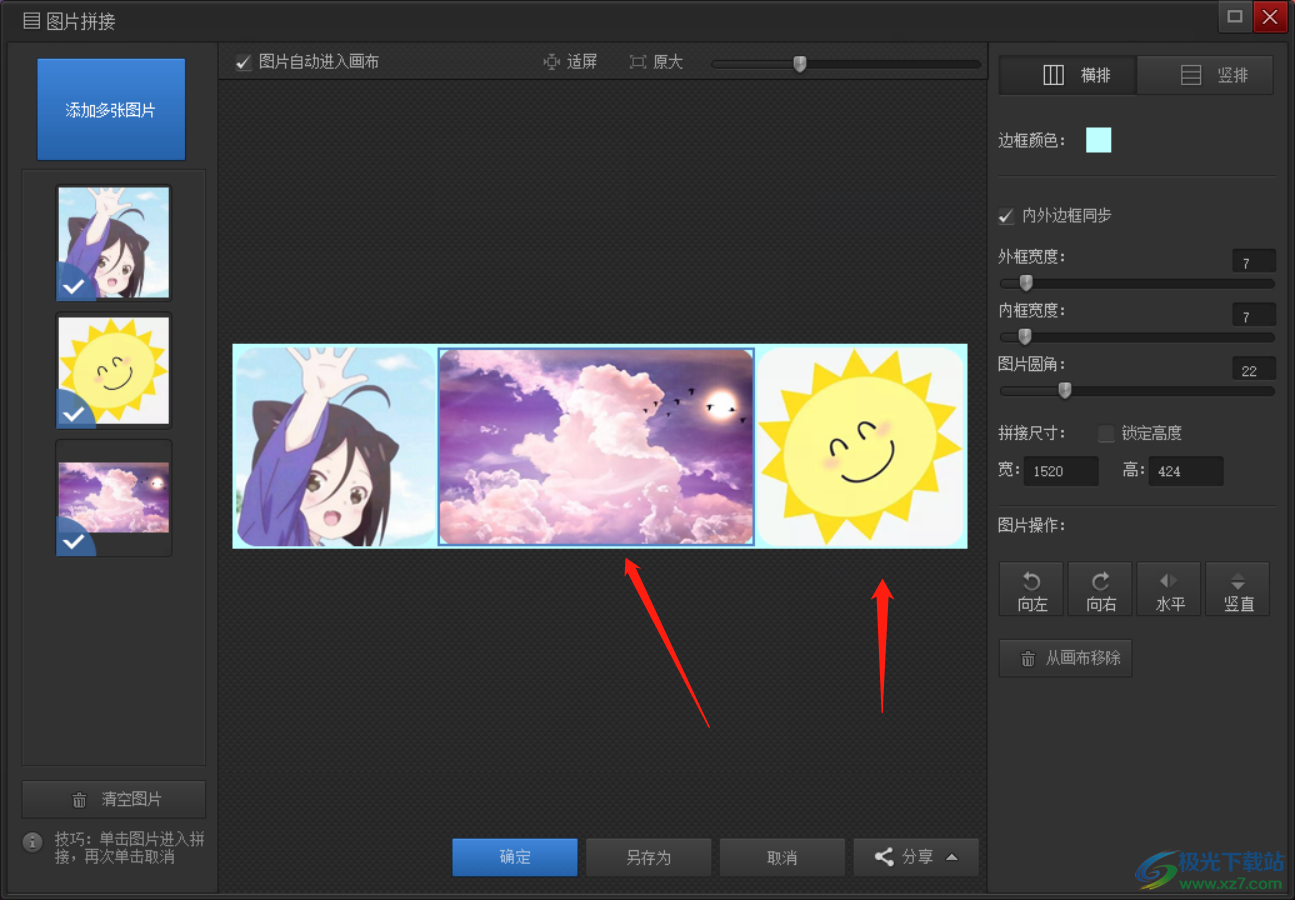Click the 图片圆角 slider handle
Viewport: 1295px width, 900px height.
[1064, 391]
